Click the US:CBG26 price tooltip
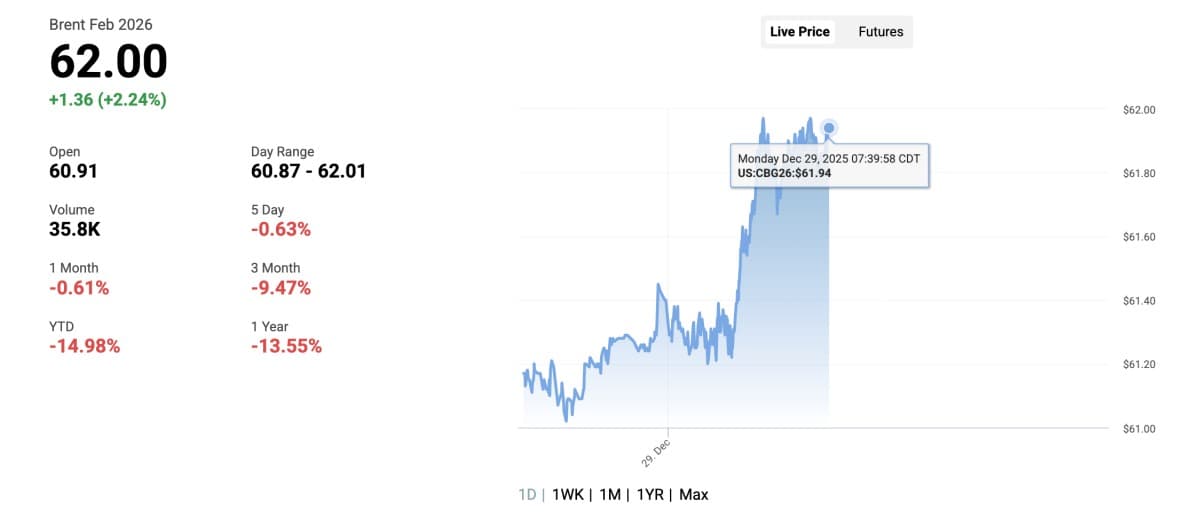 (x=829, y=166)
